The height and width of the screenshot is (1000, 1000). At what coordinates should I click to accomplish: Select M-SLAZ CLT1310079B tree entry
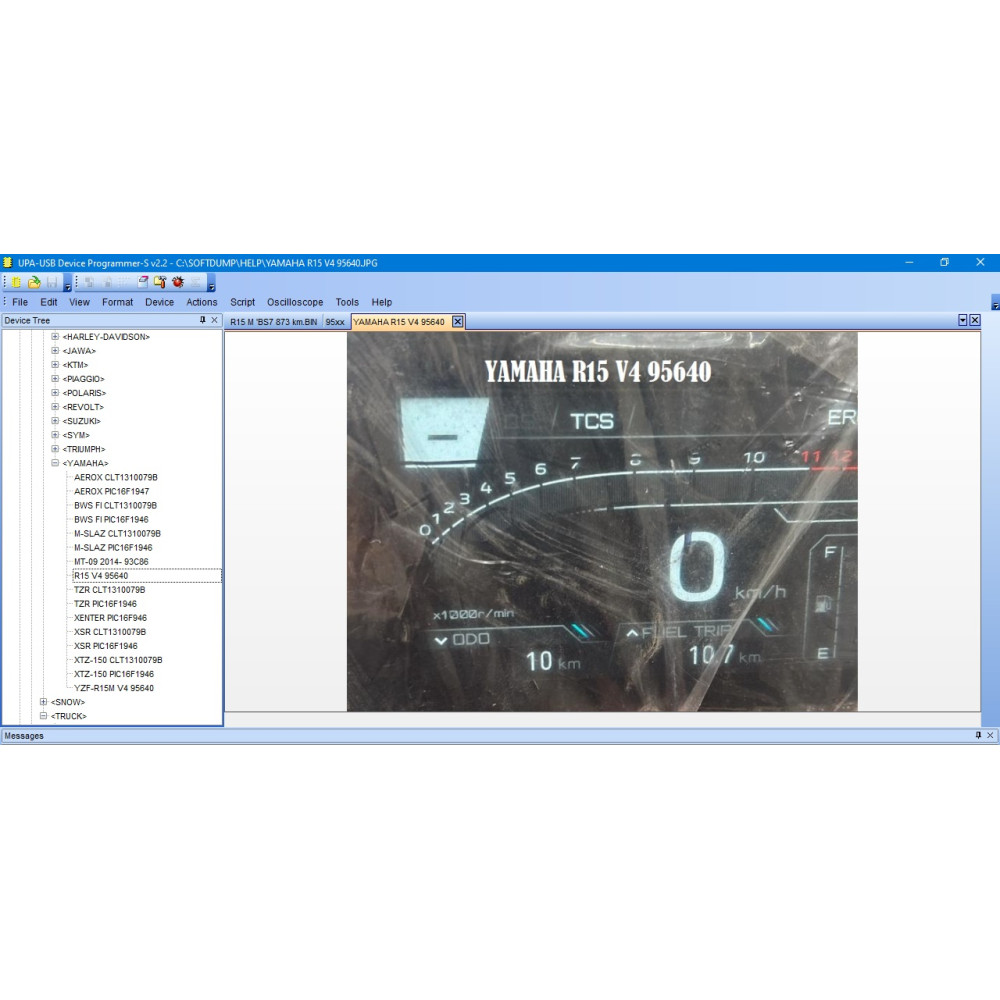click(117, 533)
